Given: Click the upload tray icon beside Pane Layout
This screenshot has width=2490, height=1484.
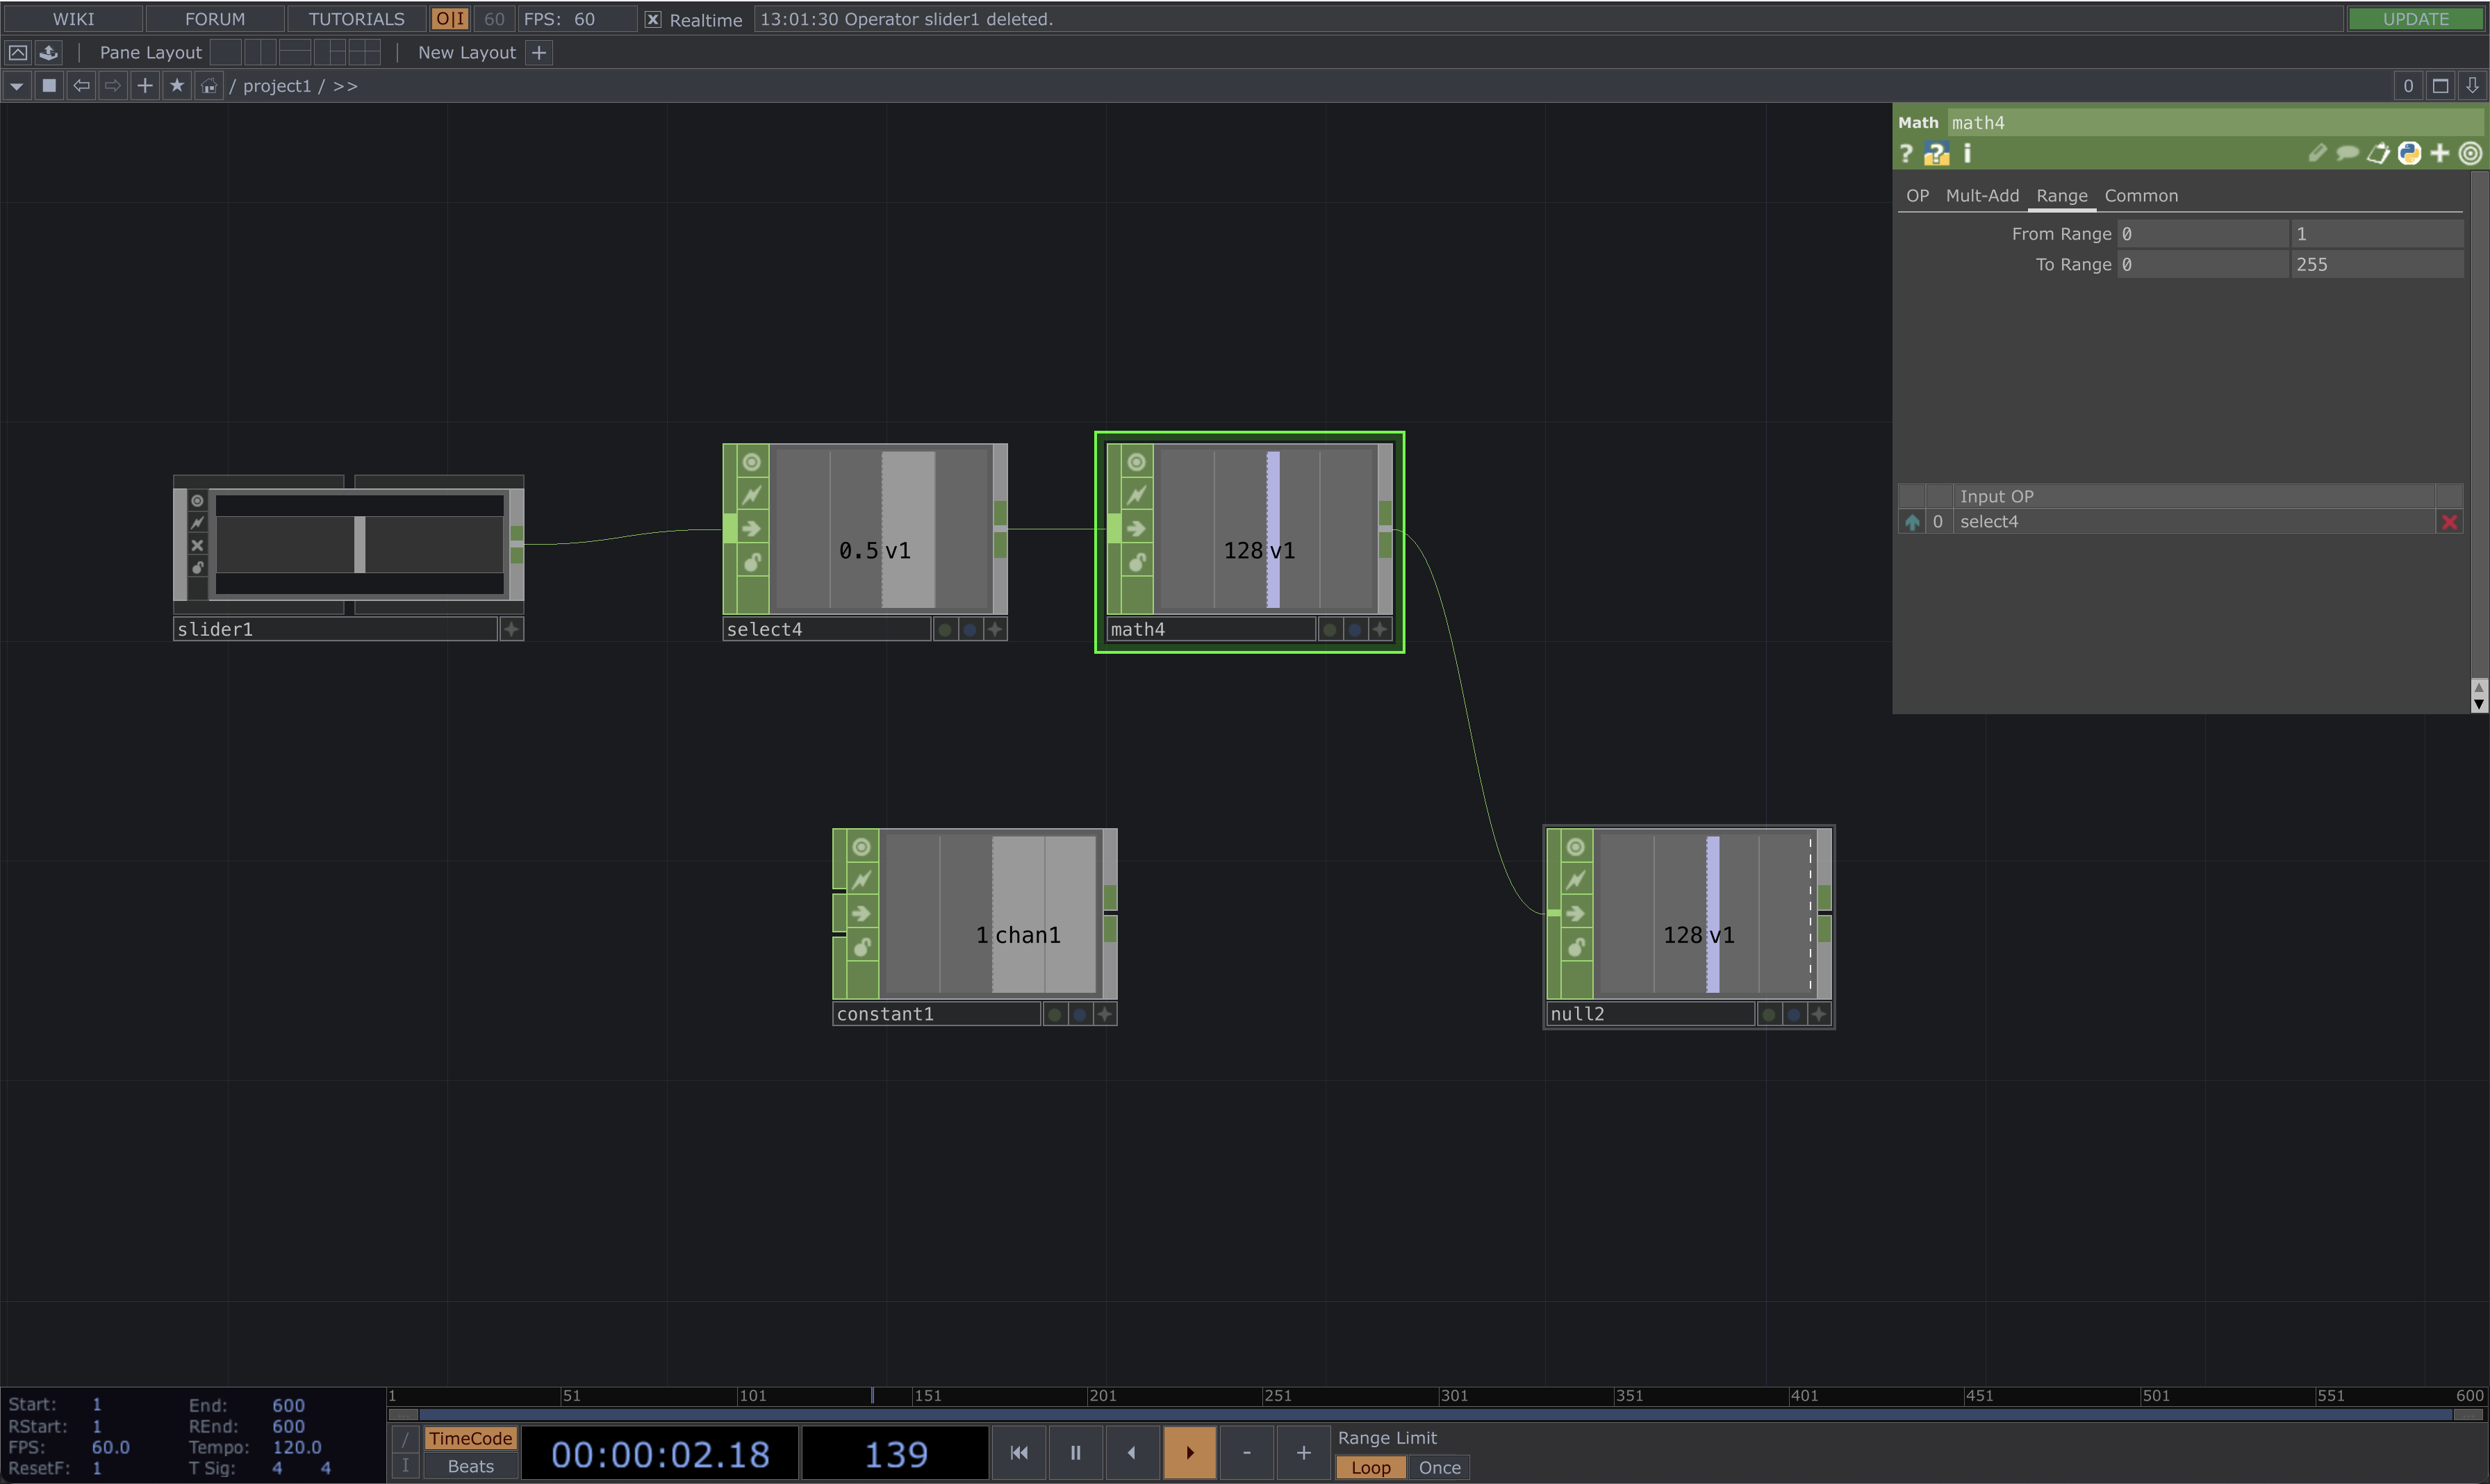Looking at the screenshot, I should (x=49, y=53).
